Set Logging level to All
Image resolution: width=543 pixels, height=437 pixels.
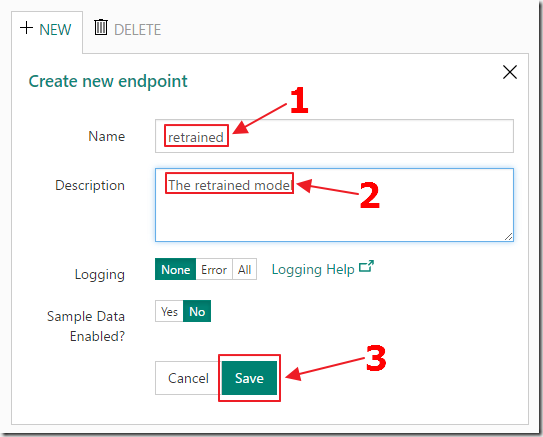pos(244,269)
